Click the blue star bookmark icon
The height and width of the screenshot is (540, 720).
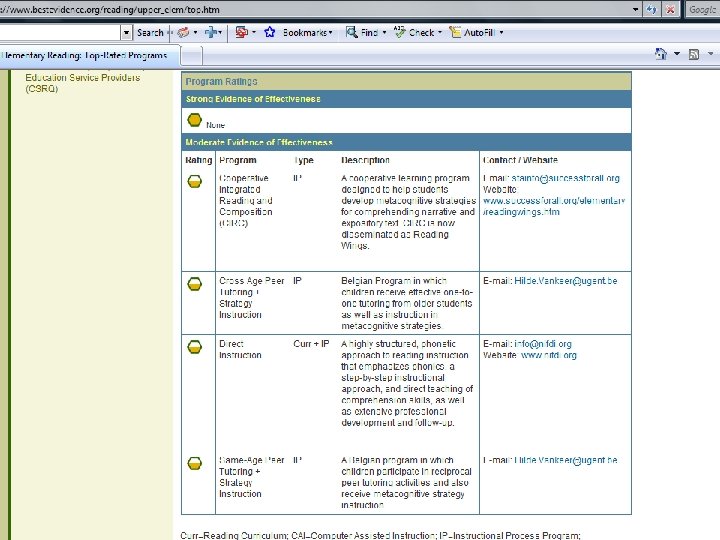coord(270,32)
